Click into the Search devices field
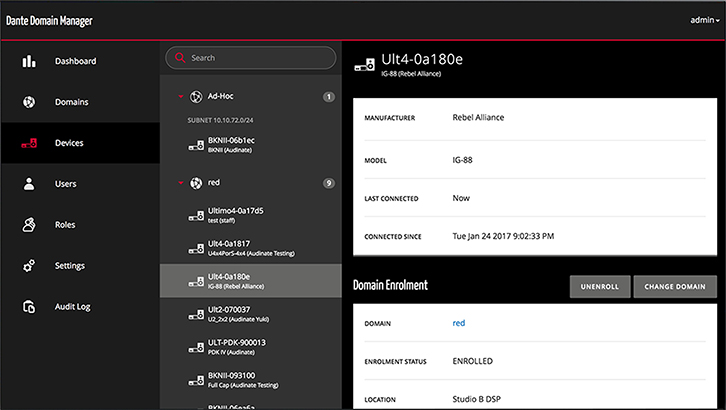 (x=250, y=58)
